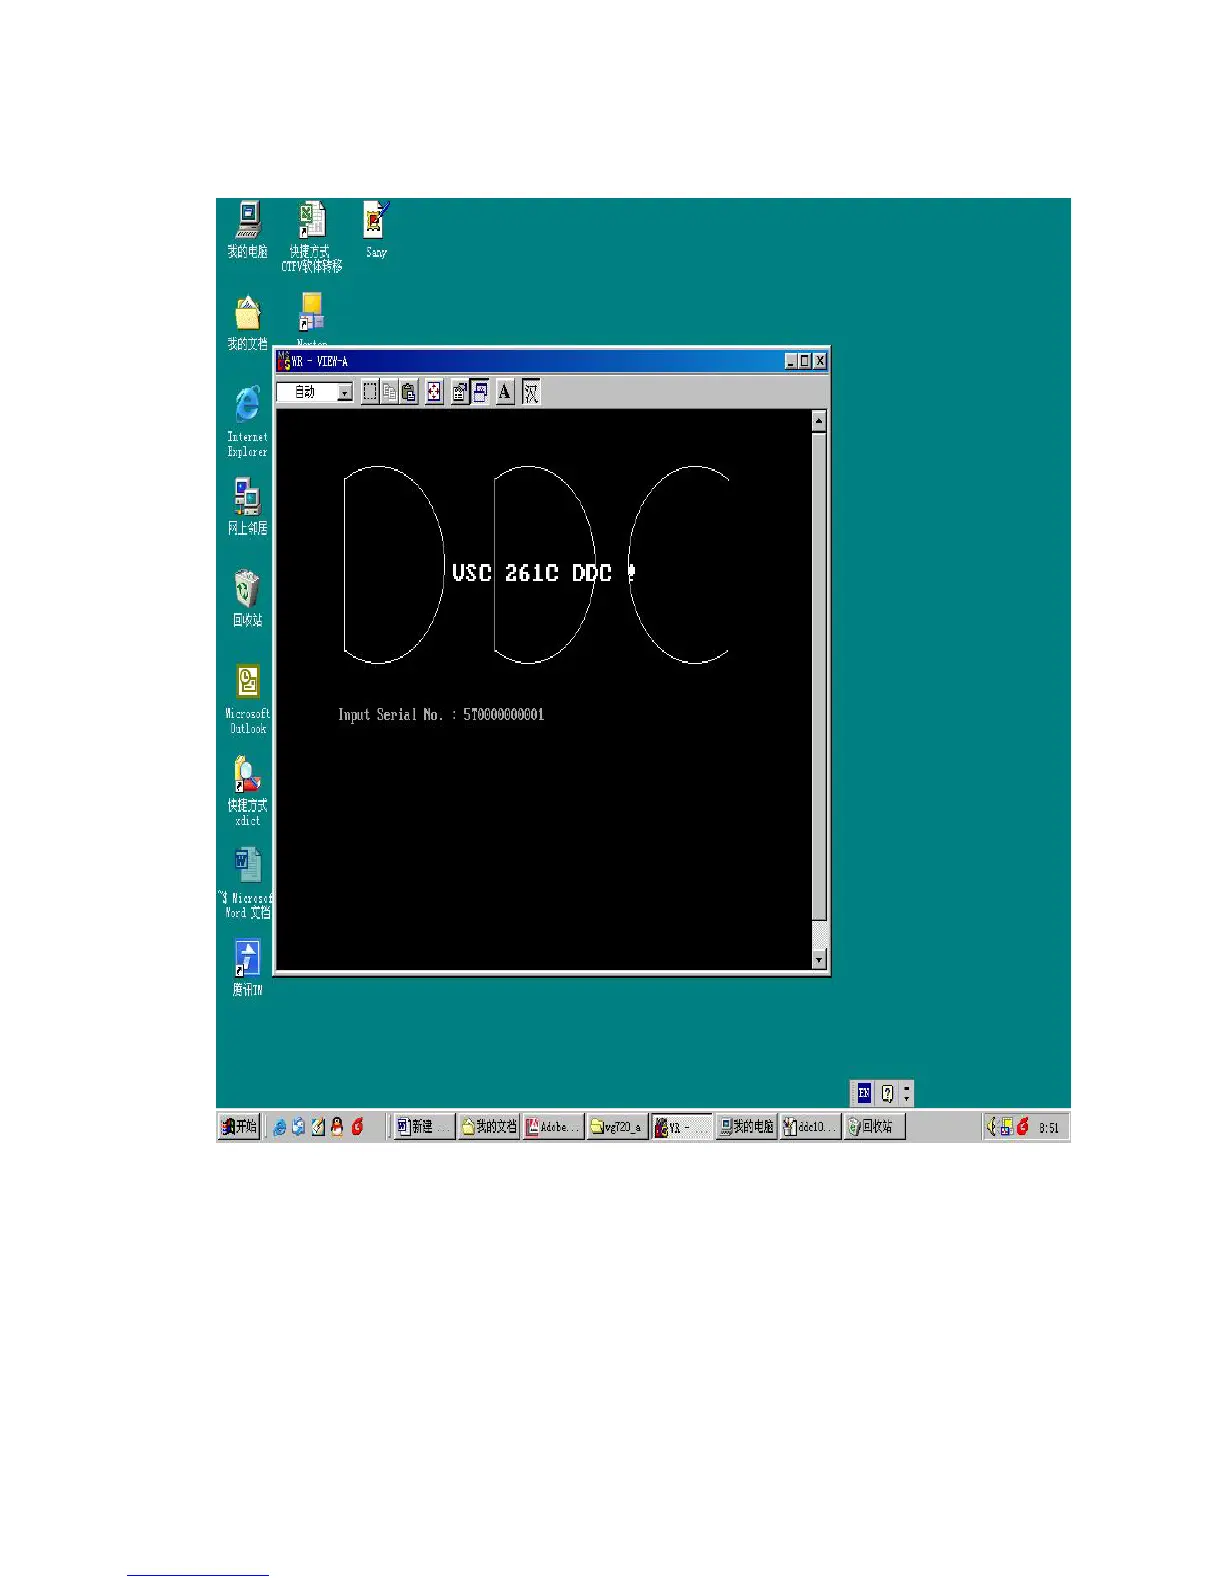Click the QQ penguin quick launch icon

point(337,1127)
